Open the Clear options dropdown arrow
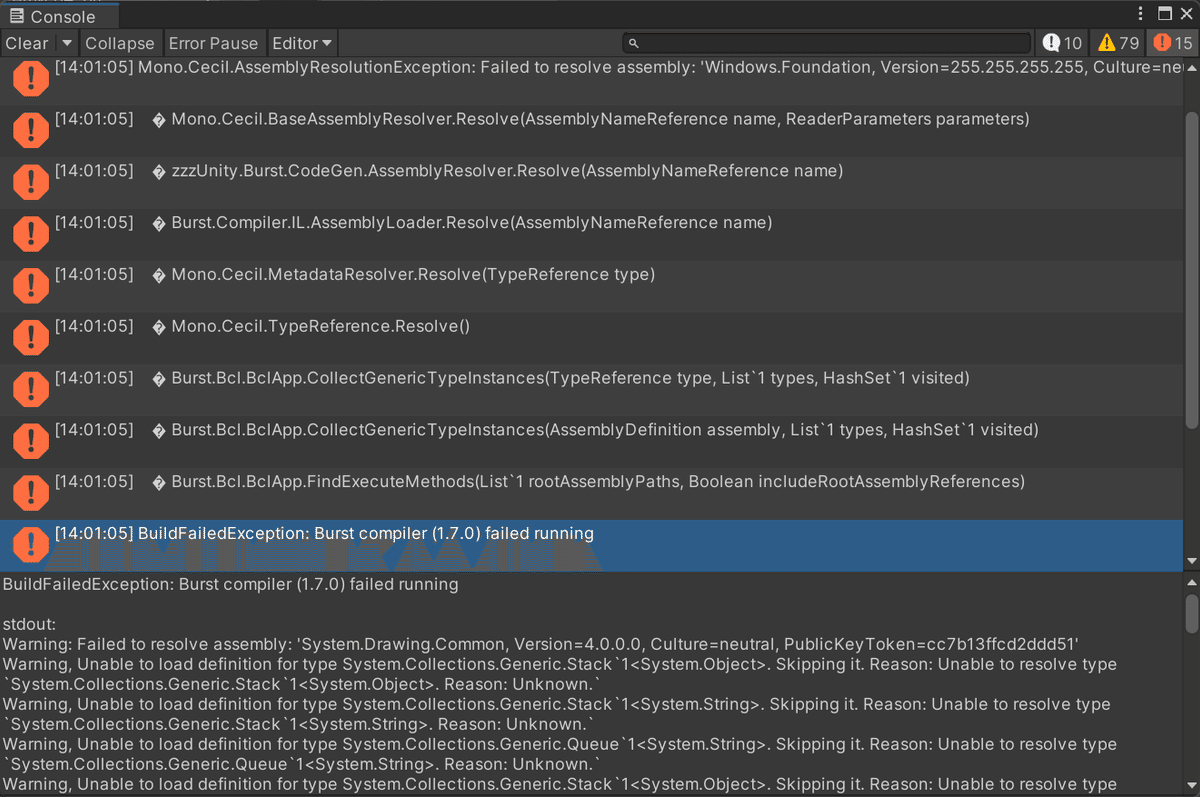 66,43
